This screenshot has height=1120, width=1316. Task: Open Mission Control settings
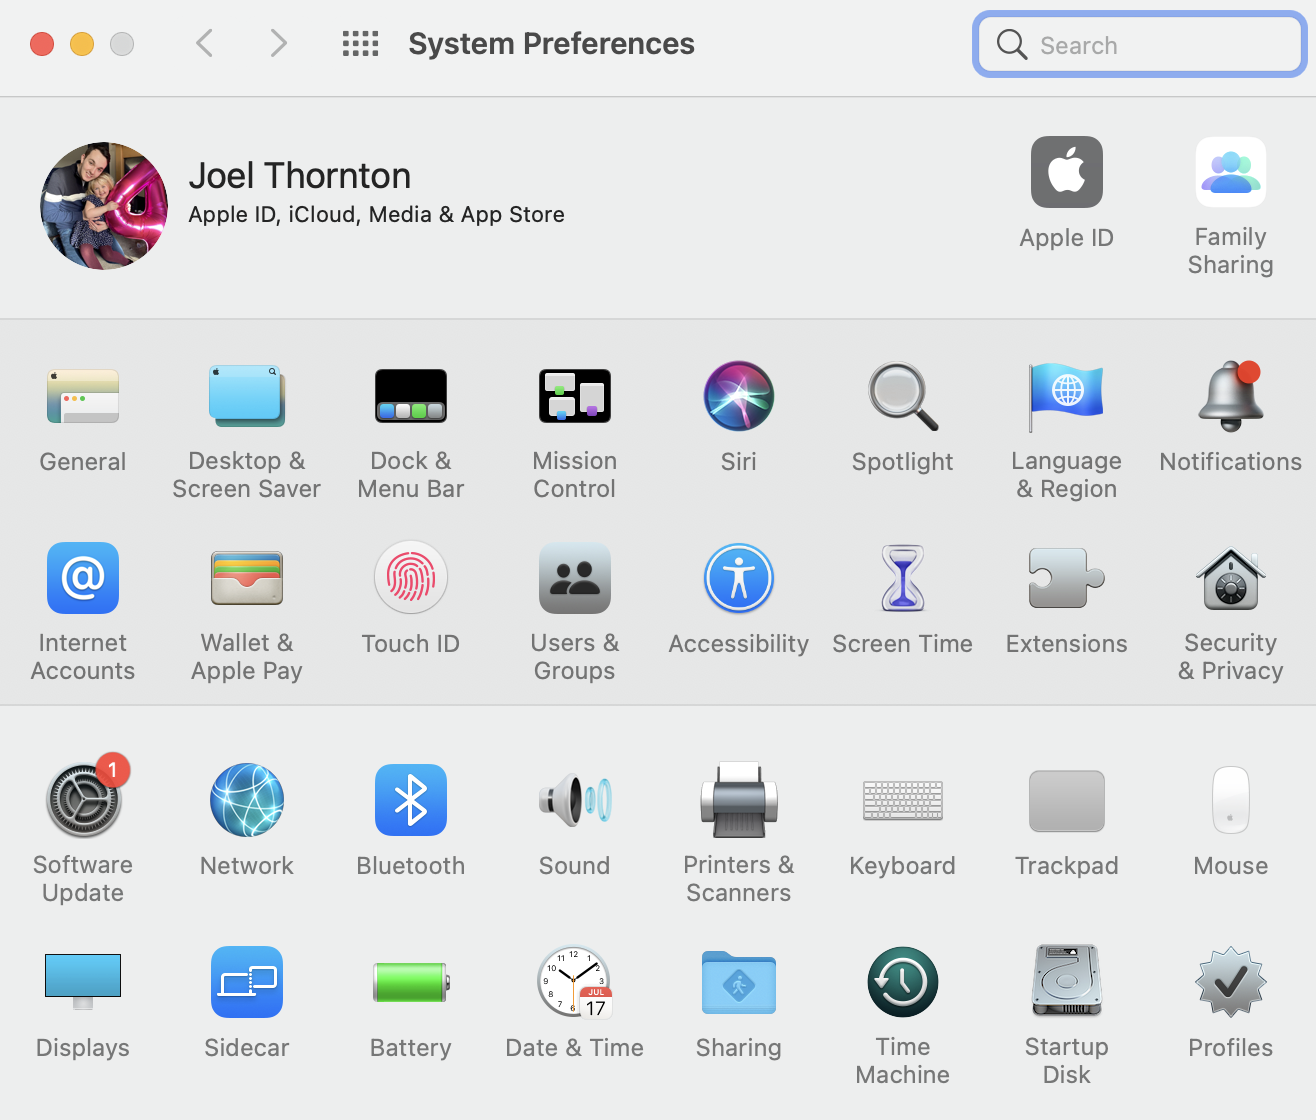[575, 396]
